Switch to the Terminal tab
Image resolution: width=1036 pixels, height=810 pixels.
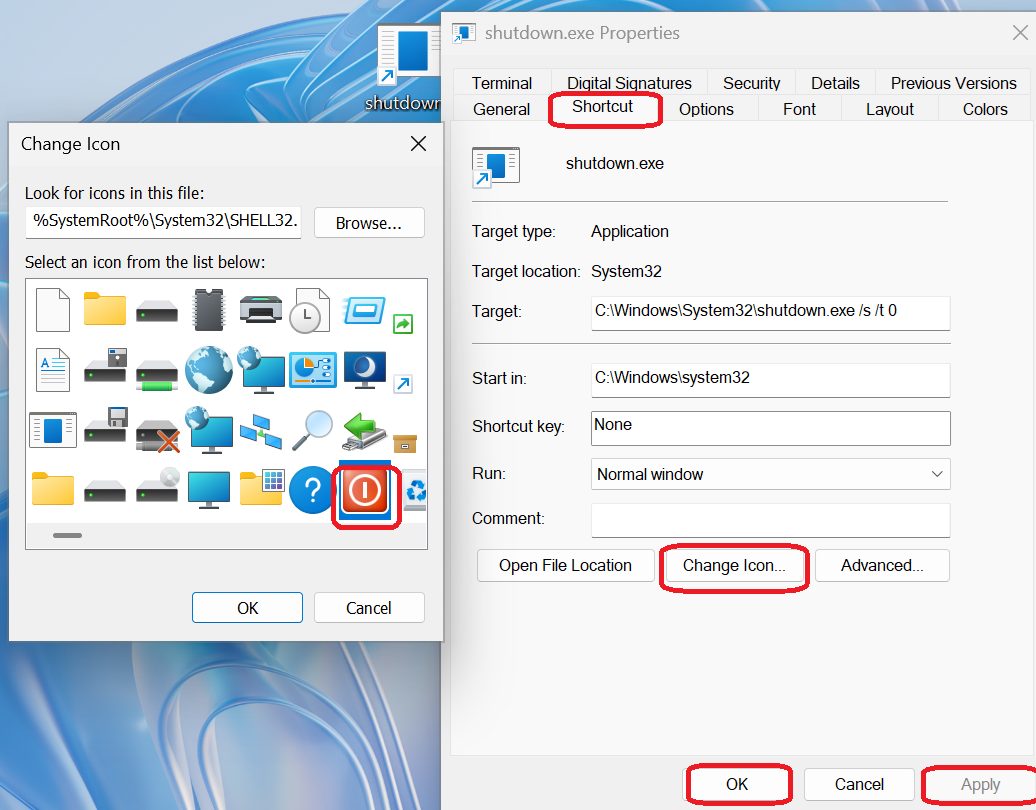coord(501,83)
